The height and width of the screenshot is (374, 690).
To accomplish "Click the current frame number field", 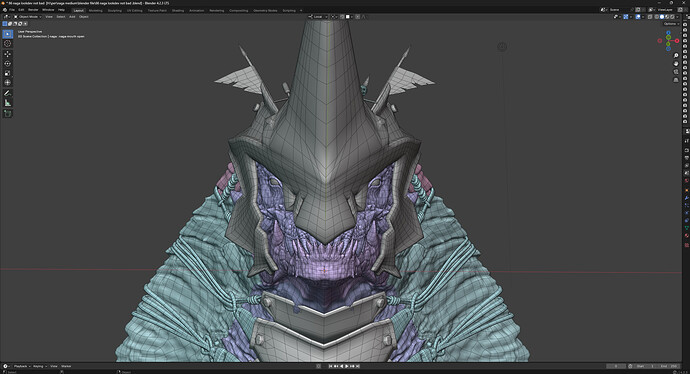I will click(616, 366).
